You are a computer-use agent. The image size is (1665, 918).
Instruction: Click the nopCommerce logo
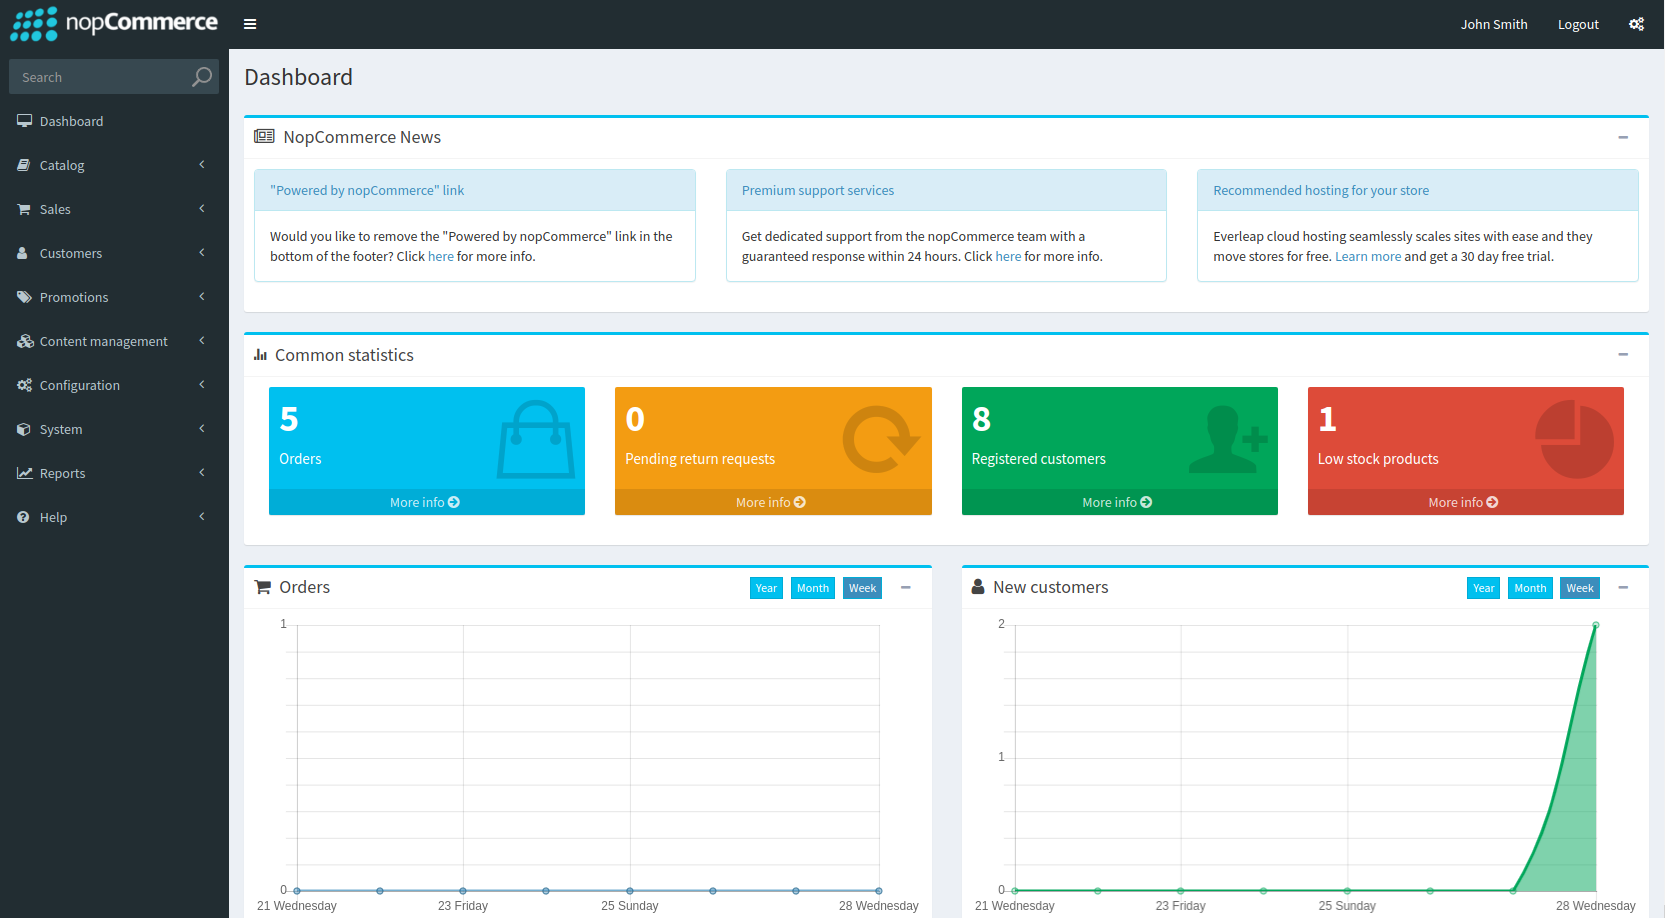(x=114, y=24)
